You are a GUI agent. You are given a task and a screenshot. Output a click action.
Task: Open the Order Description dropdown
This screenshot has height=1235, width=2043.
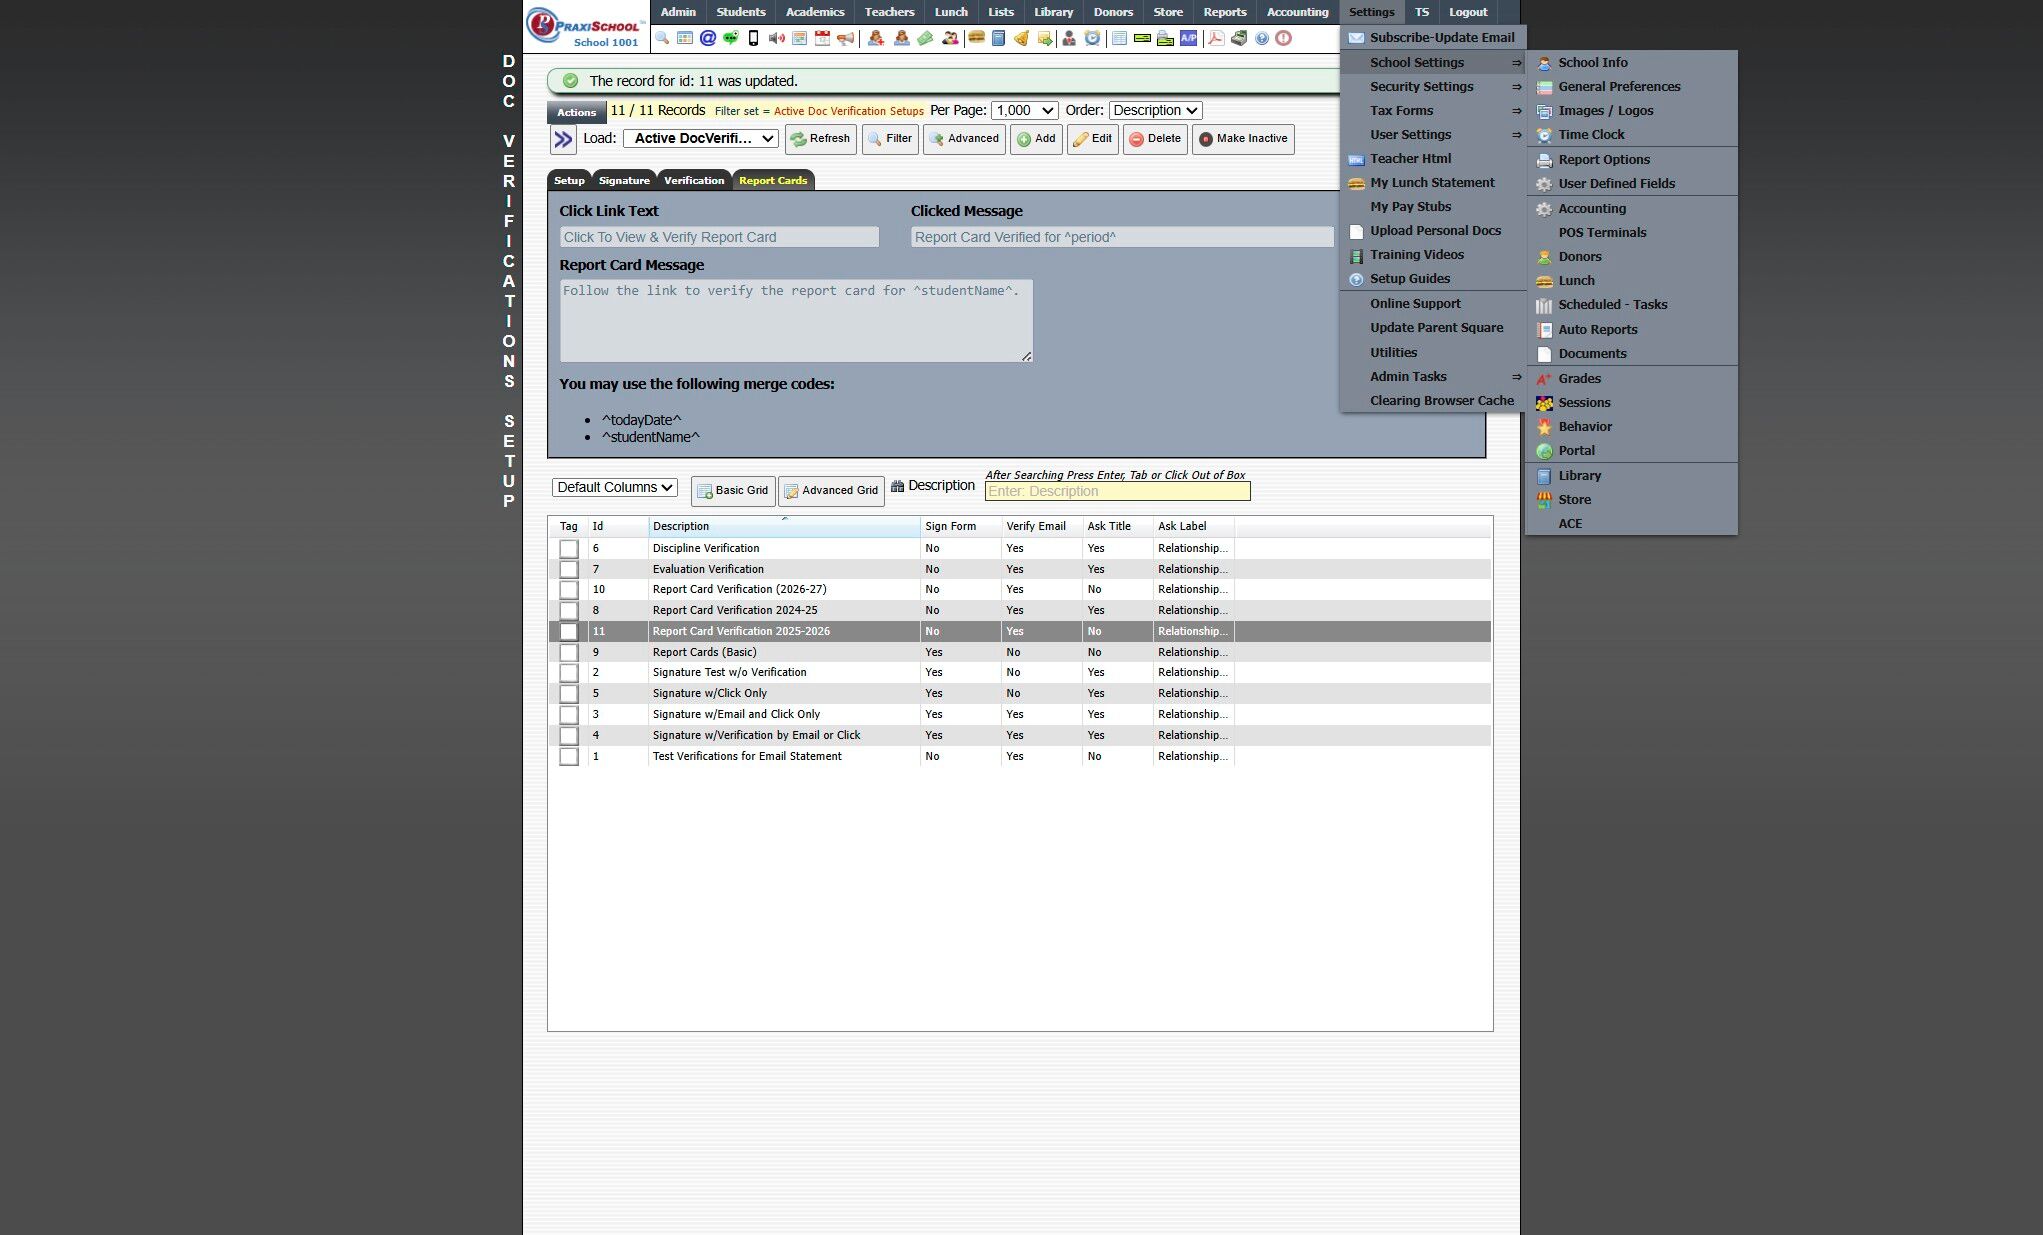pos(1155,111)
